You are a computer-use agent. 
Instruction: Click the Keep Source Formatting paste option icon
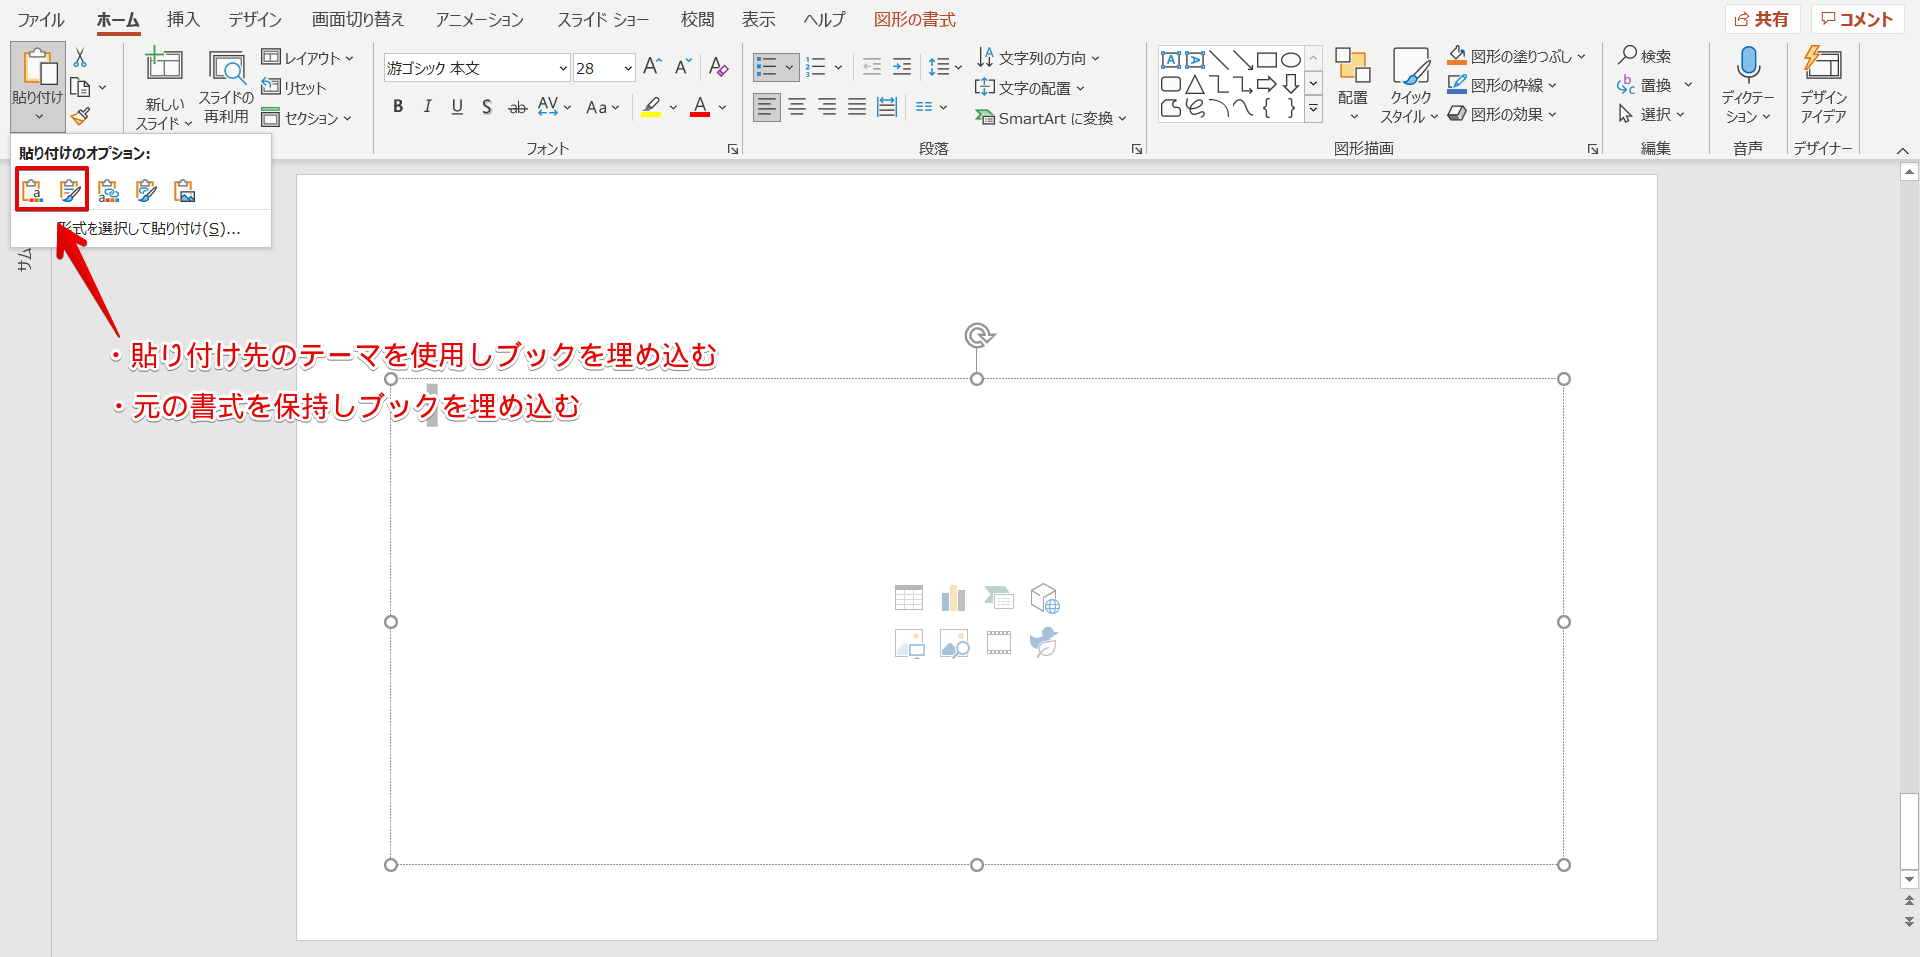(x=70, y=190)
